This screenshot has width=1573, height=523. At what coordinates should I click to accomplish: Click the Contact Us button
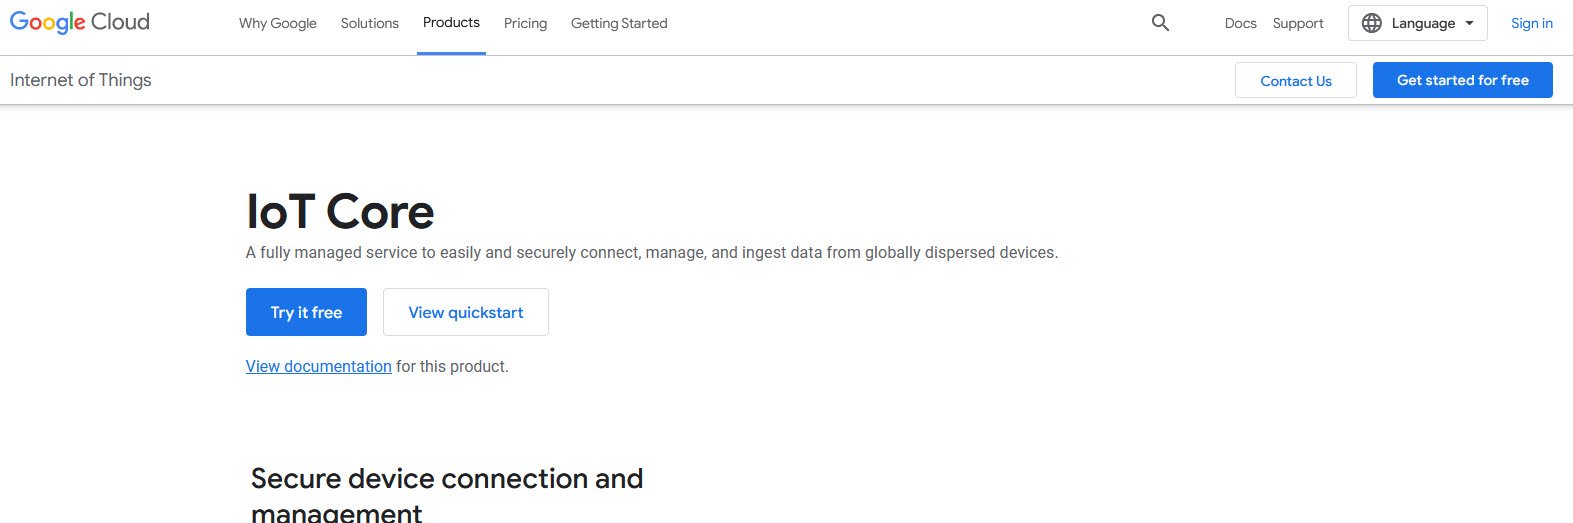1296,80
